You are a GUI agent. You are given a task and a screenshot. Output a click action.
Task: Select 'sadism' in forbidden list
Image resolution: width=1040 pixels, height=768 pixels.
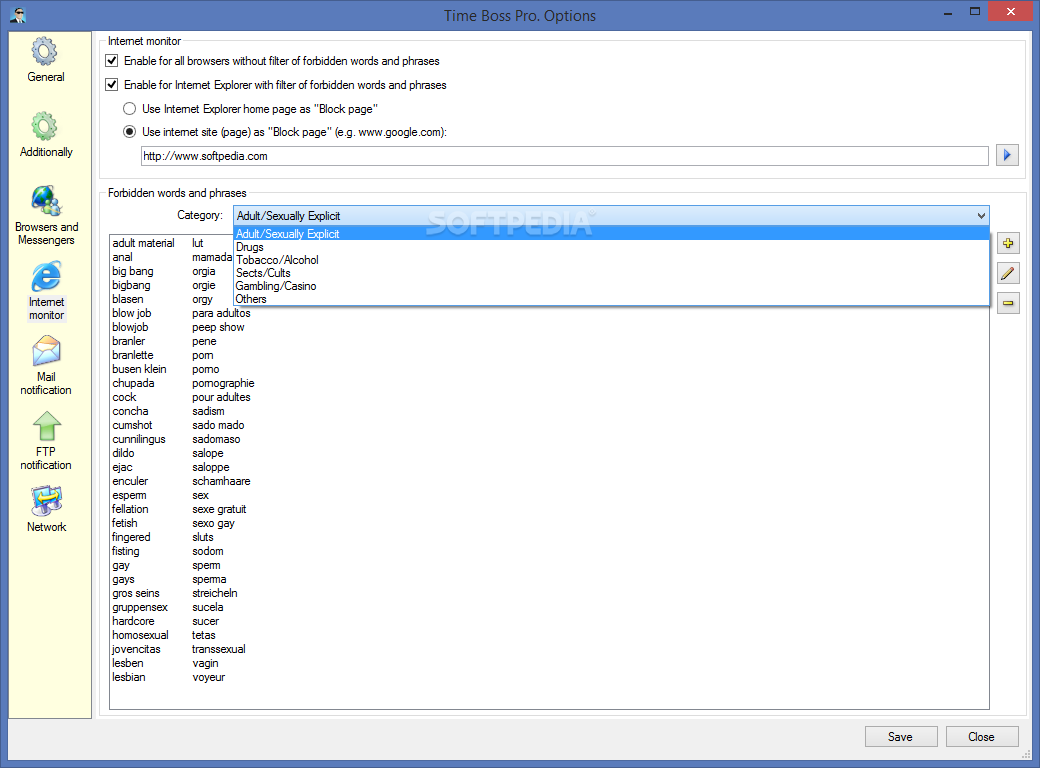[x=208, y=411]
